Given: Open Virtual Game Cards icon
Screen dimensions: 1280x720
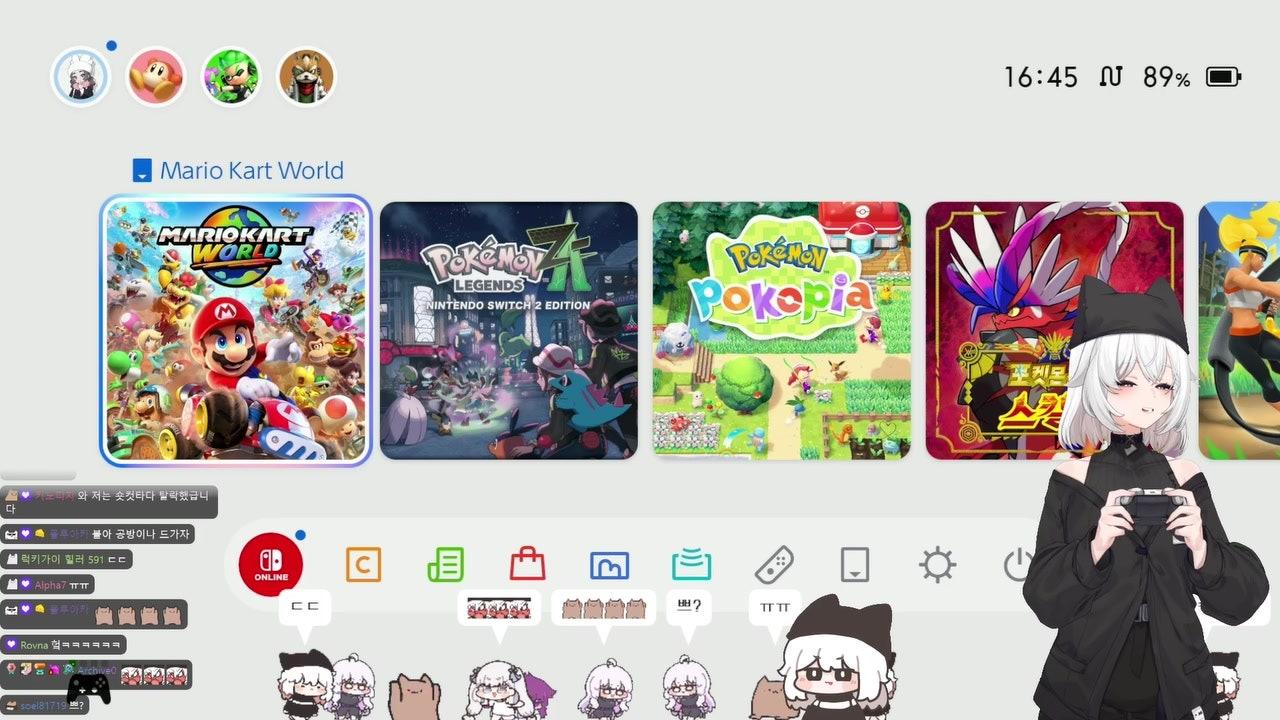Looking at the screenshot, I should [855, 566].
